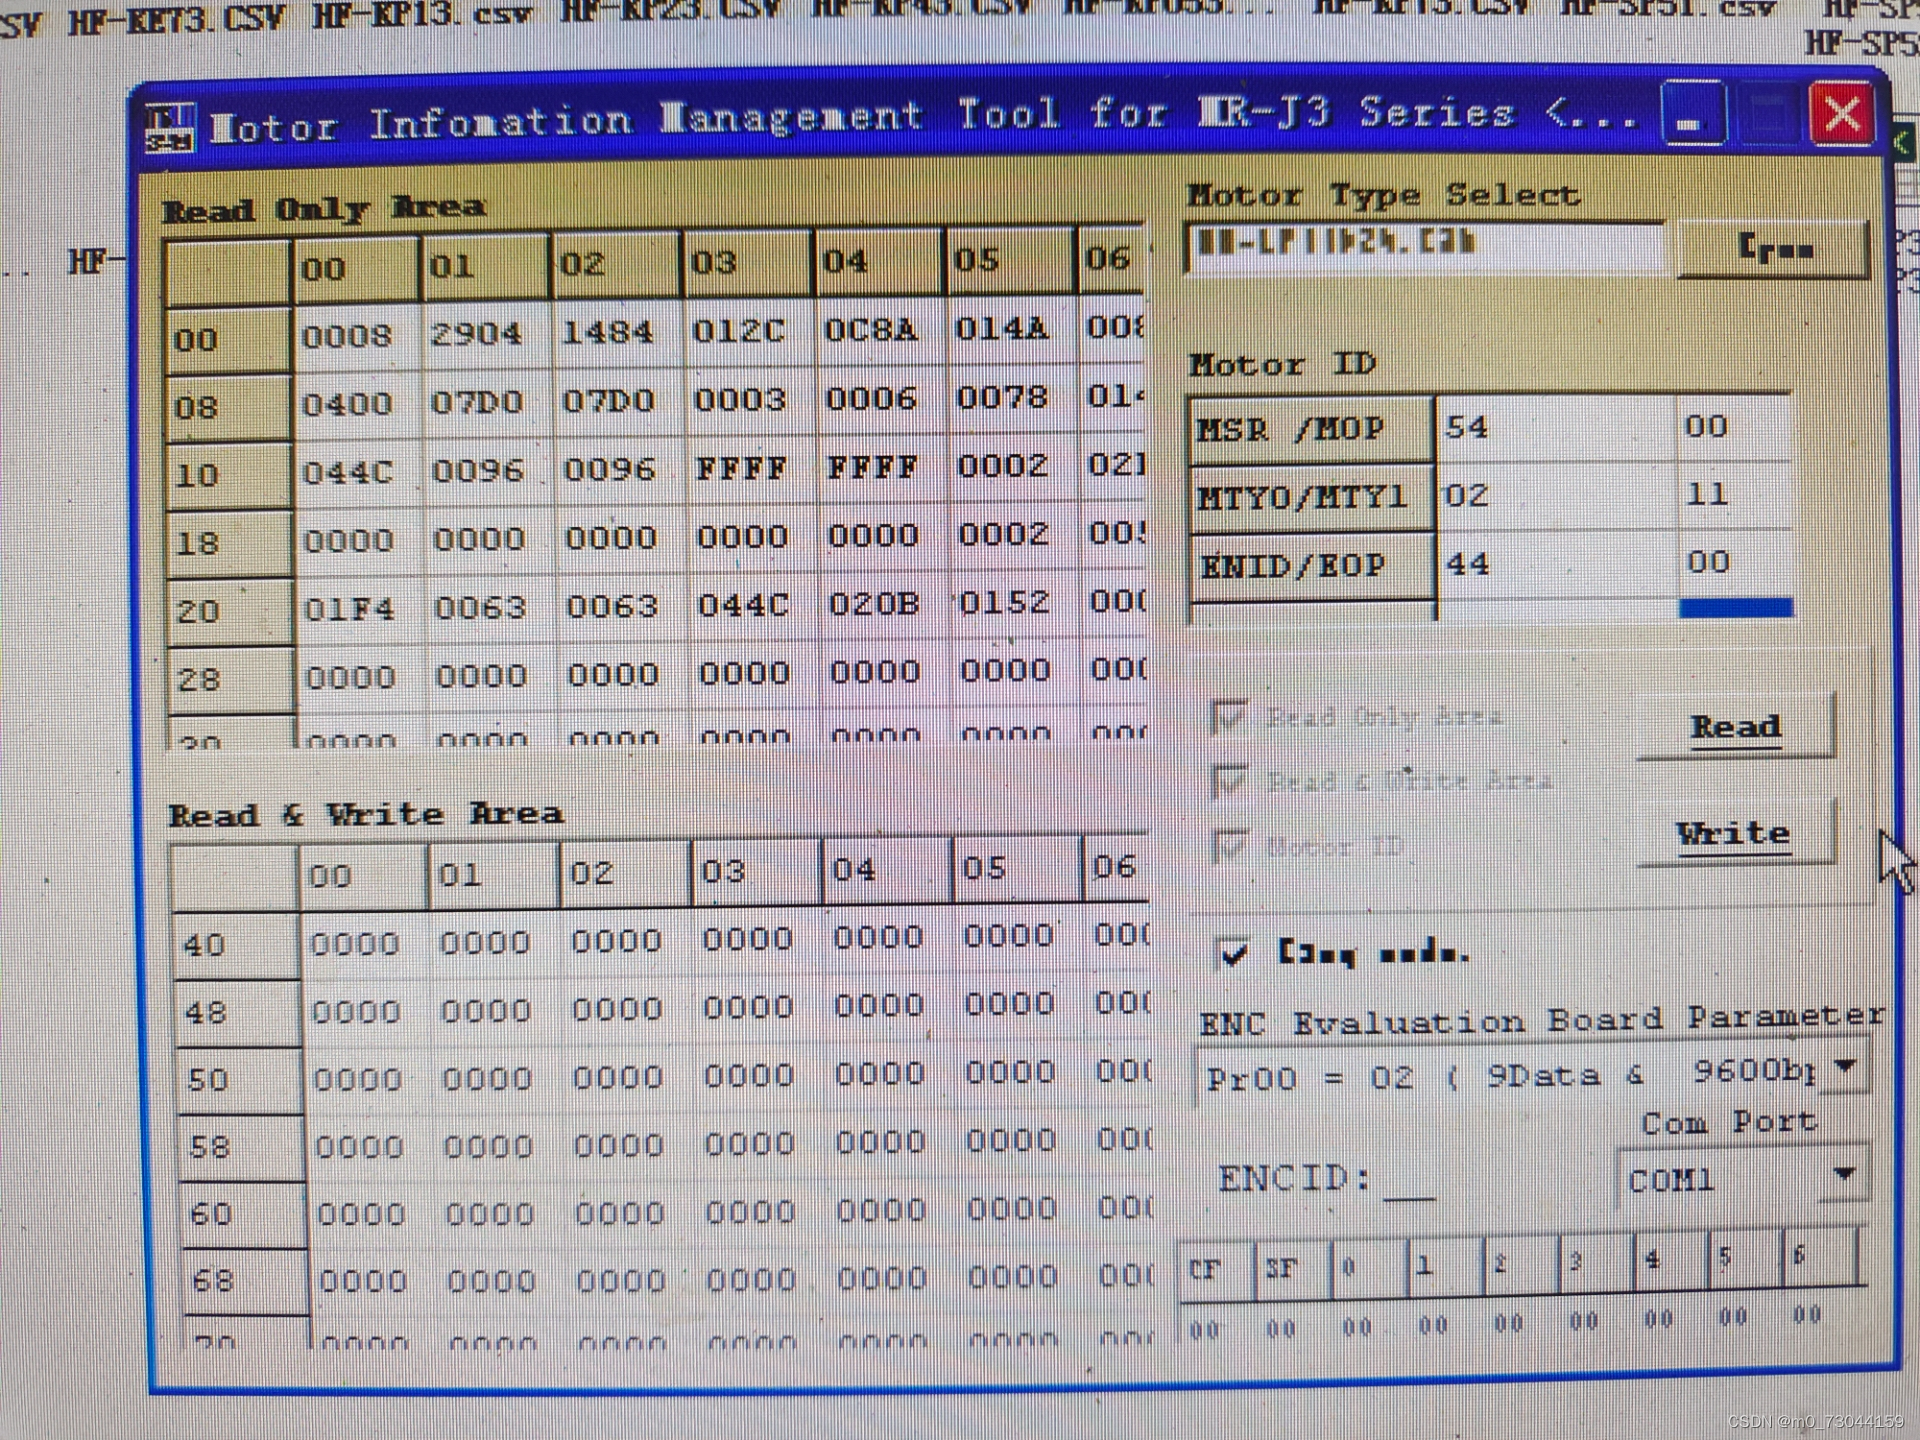Select cell 0078 in row 08
This screenshot has height=1440, width=1920.
[x=1010, y=398]
